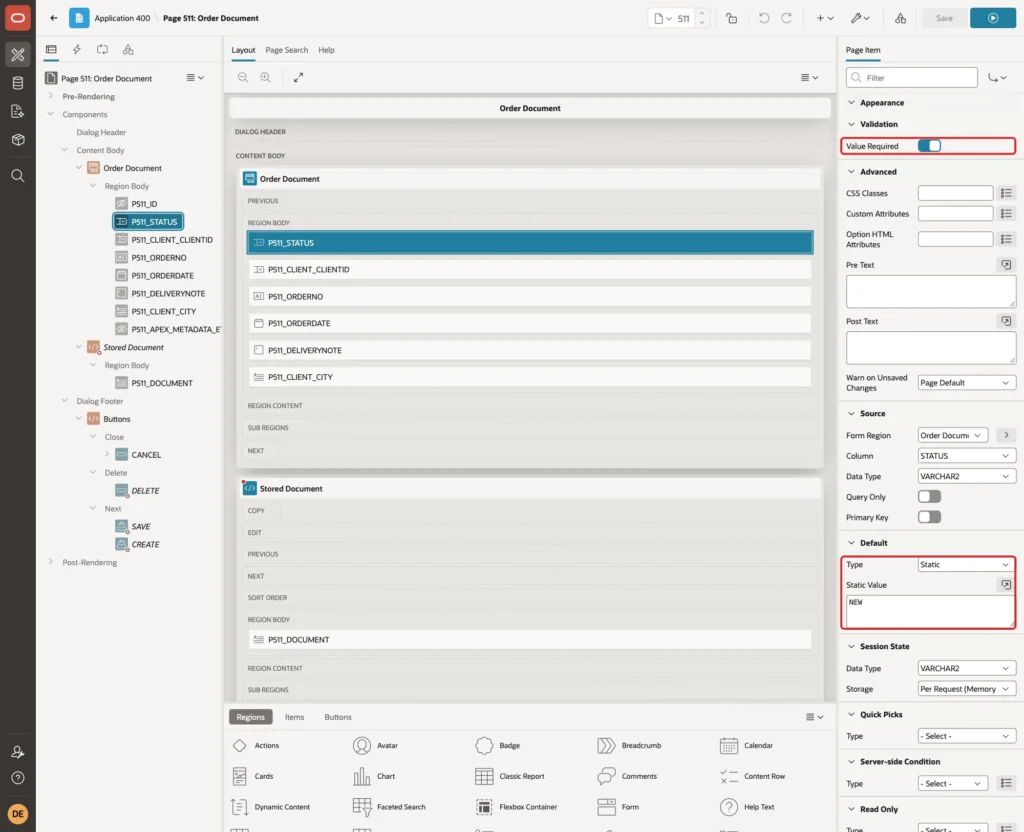This screenshot has width=1024, height=832.
Task: Collapse the Validation section
Action: coord(851,124)
